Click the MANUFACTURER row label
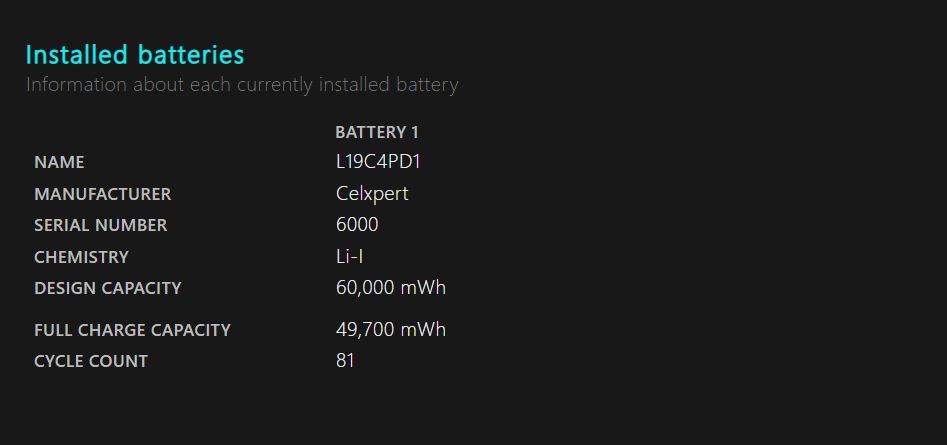 coord(102,194)
